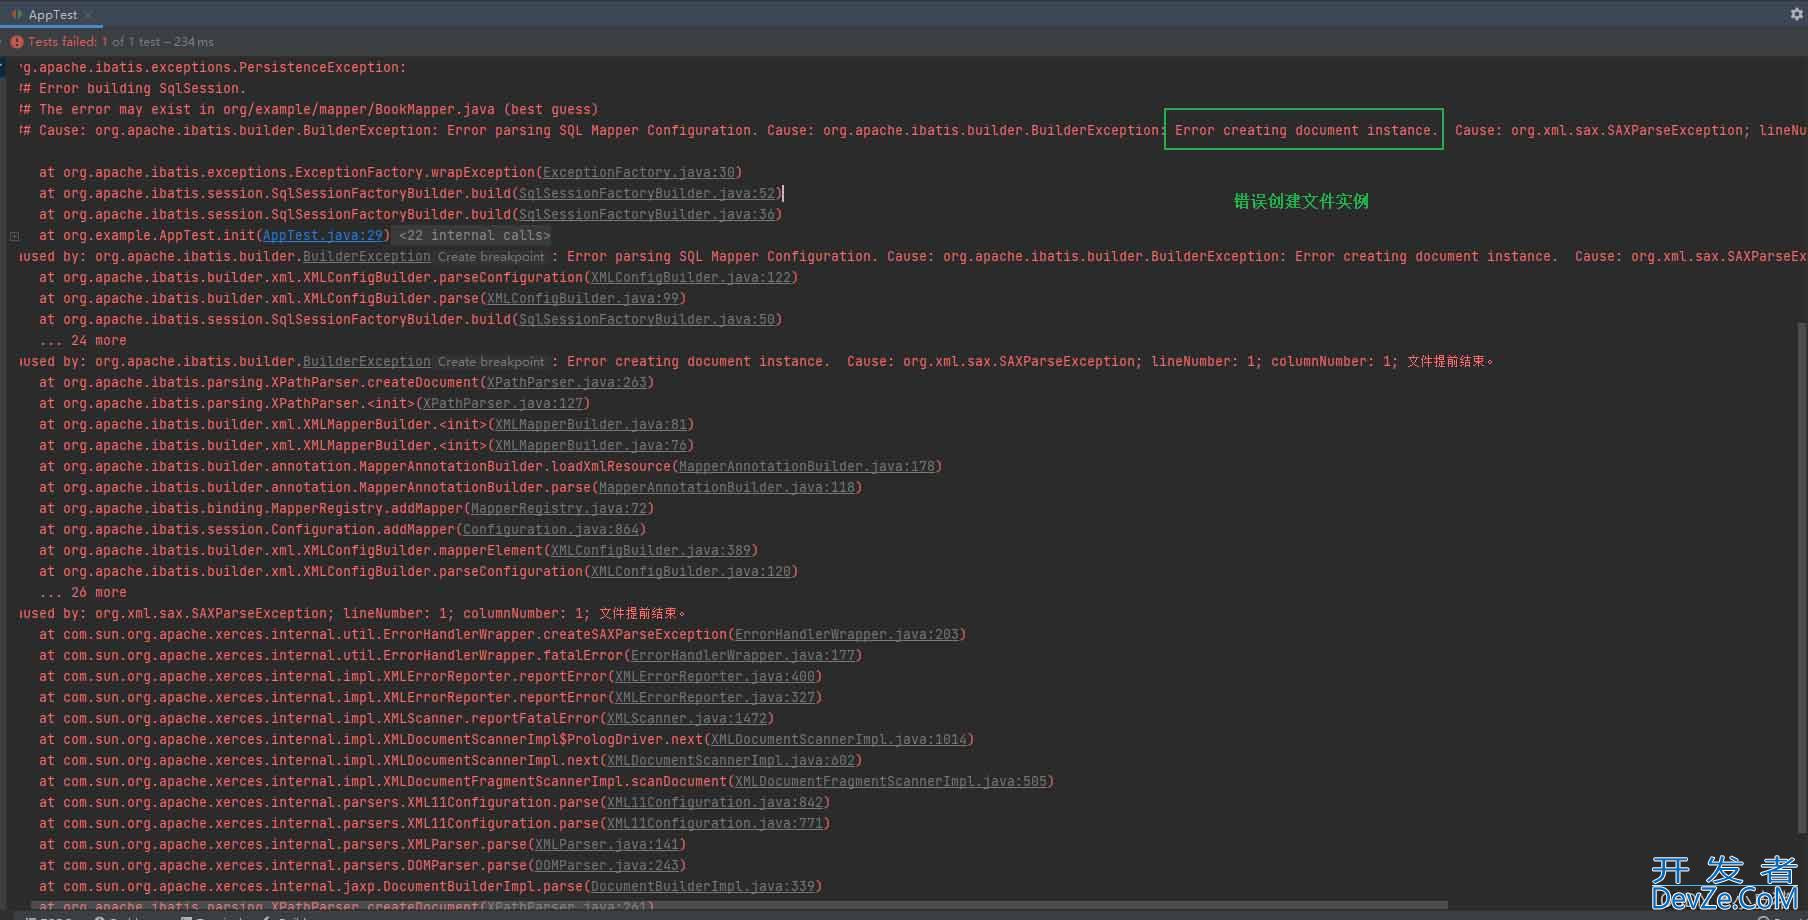Click the 'Tests failed: 1 of 1 test' status text
Screen dimensions: 1808x920
click(x=121, y=42)
